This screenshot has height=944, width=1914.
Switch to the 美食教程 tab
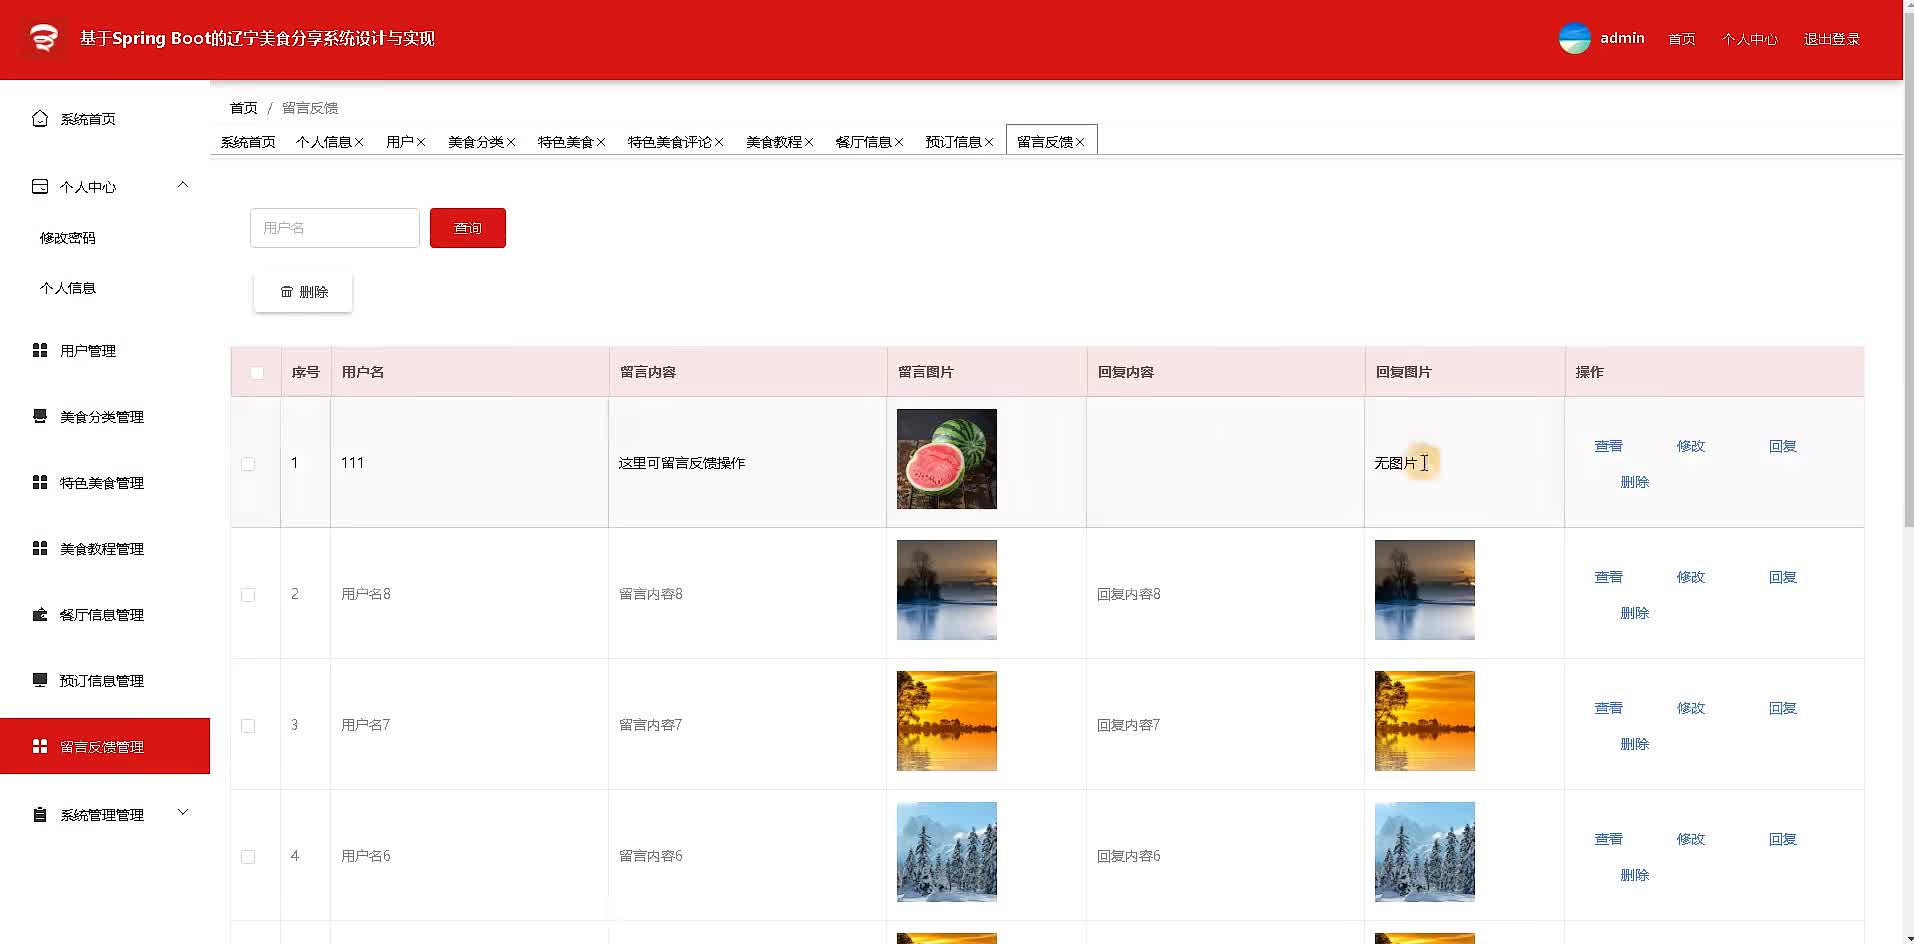click(774, 142)
